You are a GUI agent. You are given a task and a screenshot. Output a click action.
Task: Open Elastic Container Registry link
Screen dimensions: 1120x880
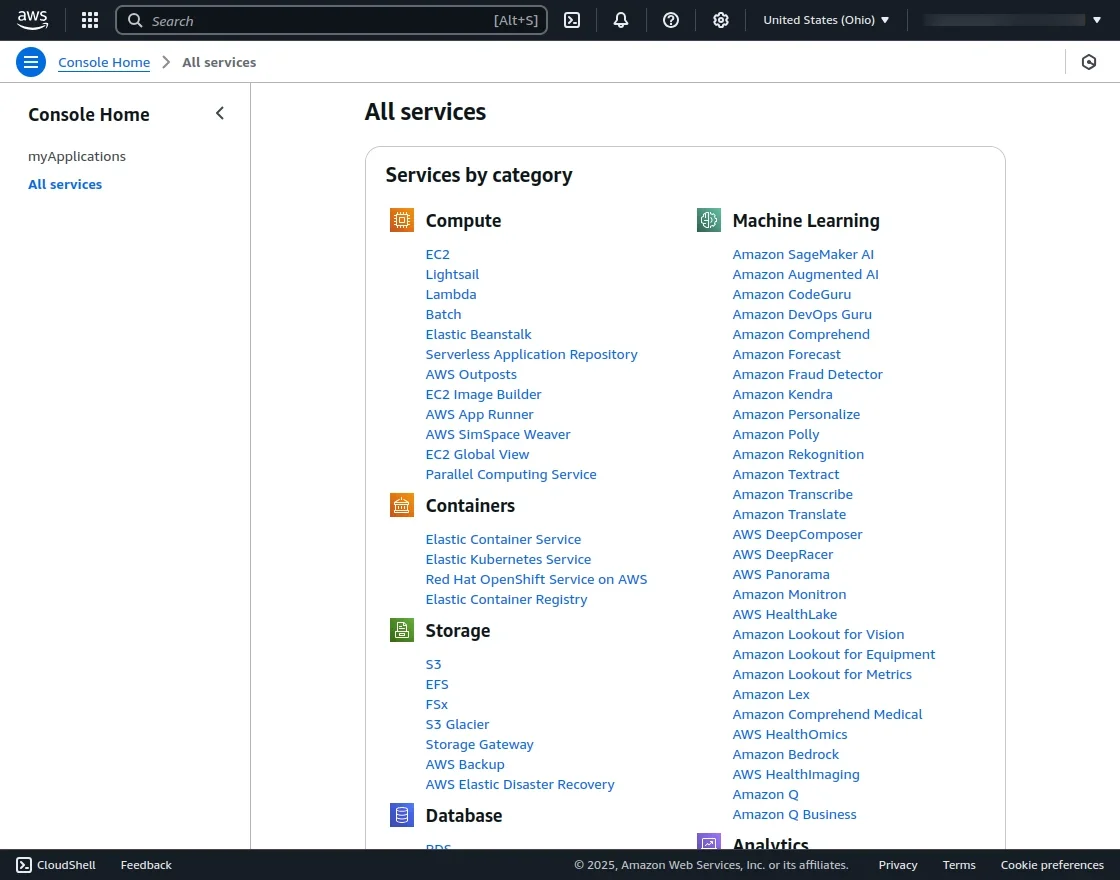(x=506, y=599)
